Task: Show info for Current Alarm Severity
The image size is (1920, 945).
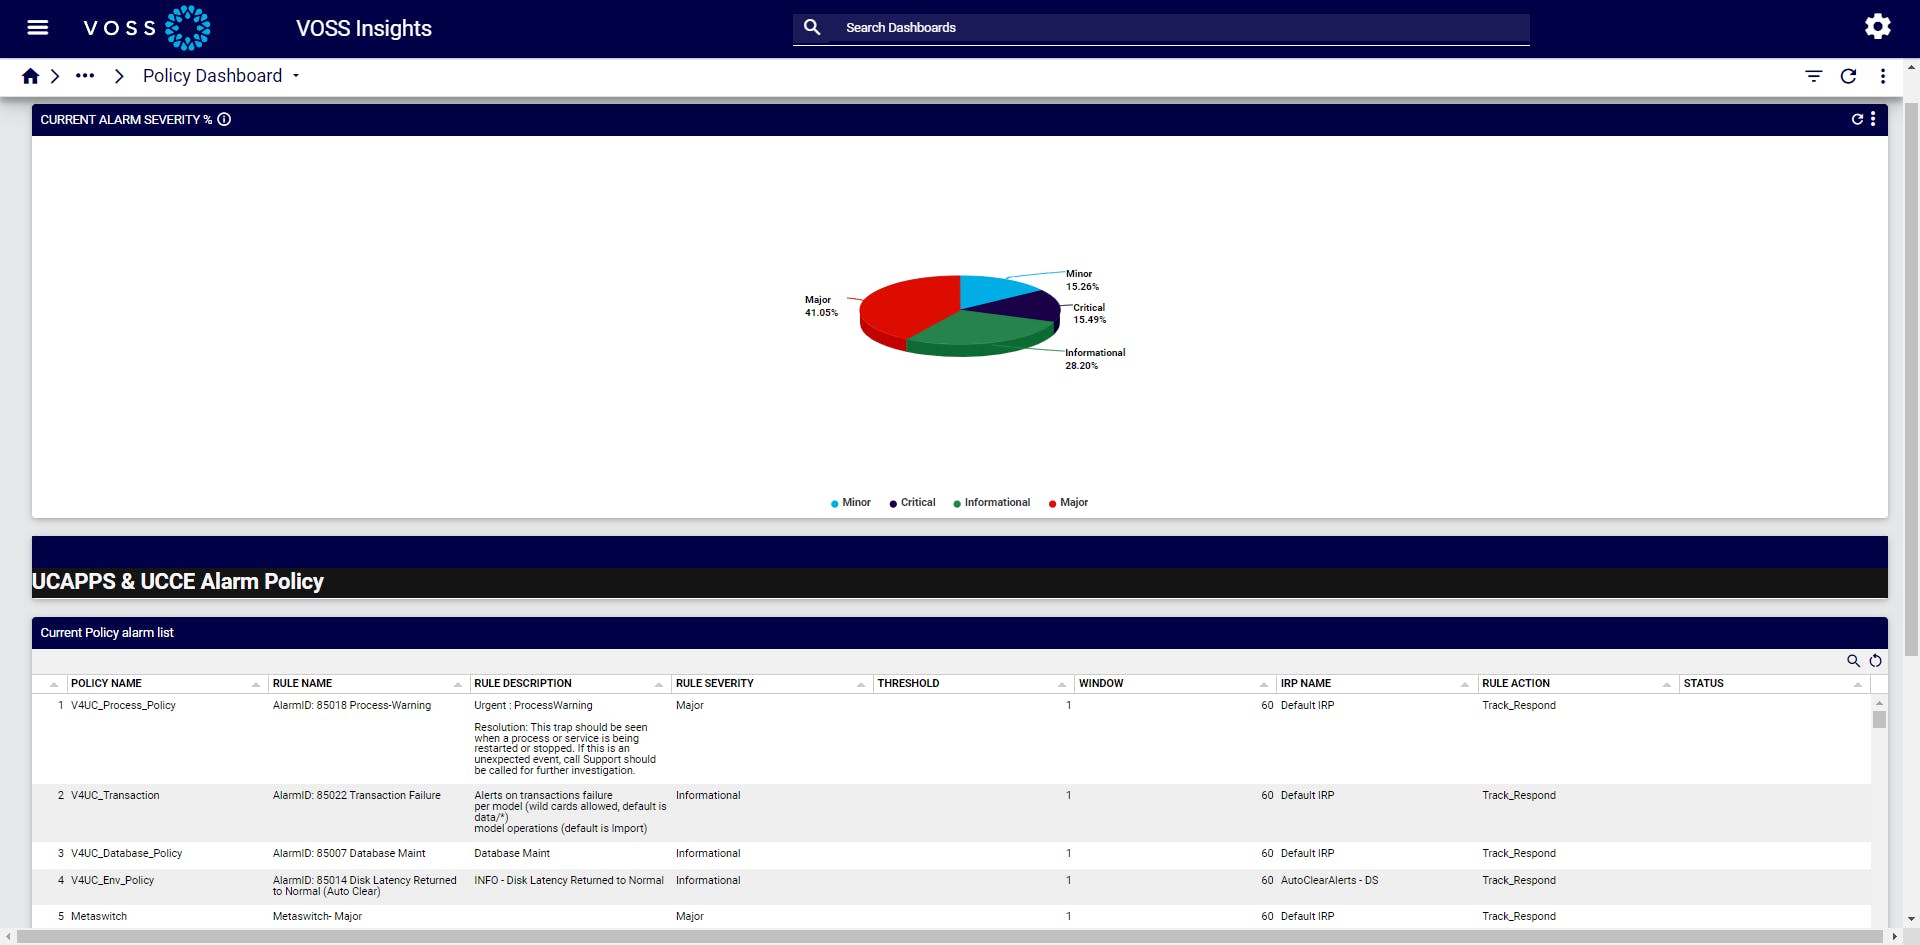Action: [224, 119]
